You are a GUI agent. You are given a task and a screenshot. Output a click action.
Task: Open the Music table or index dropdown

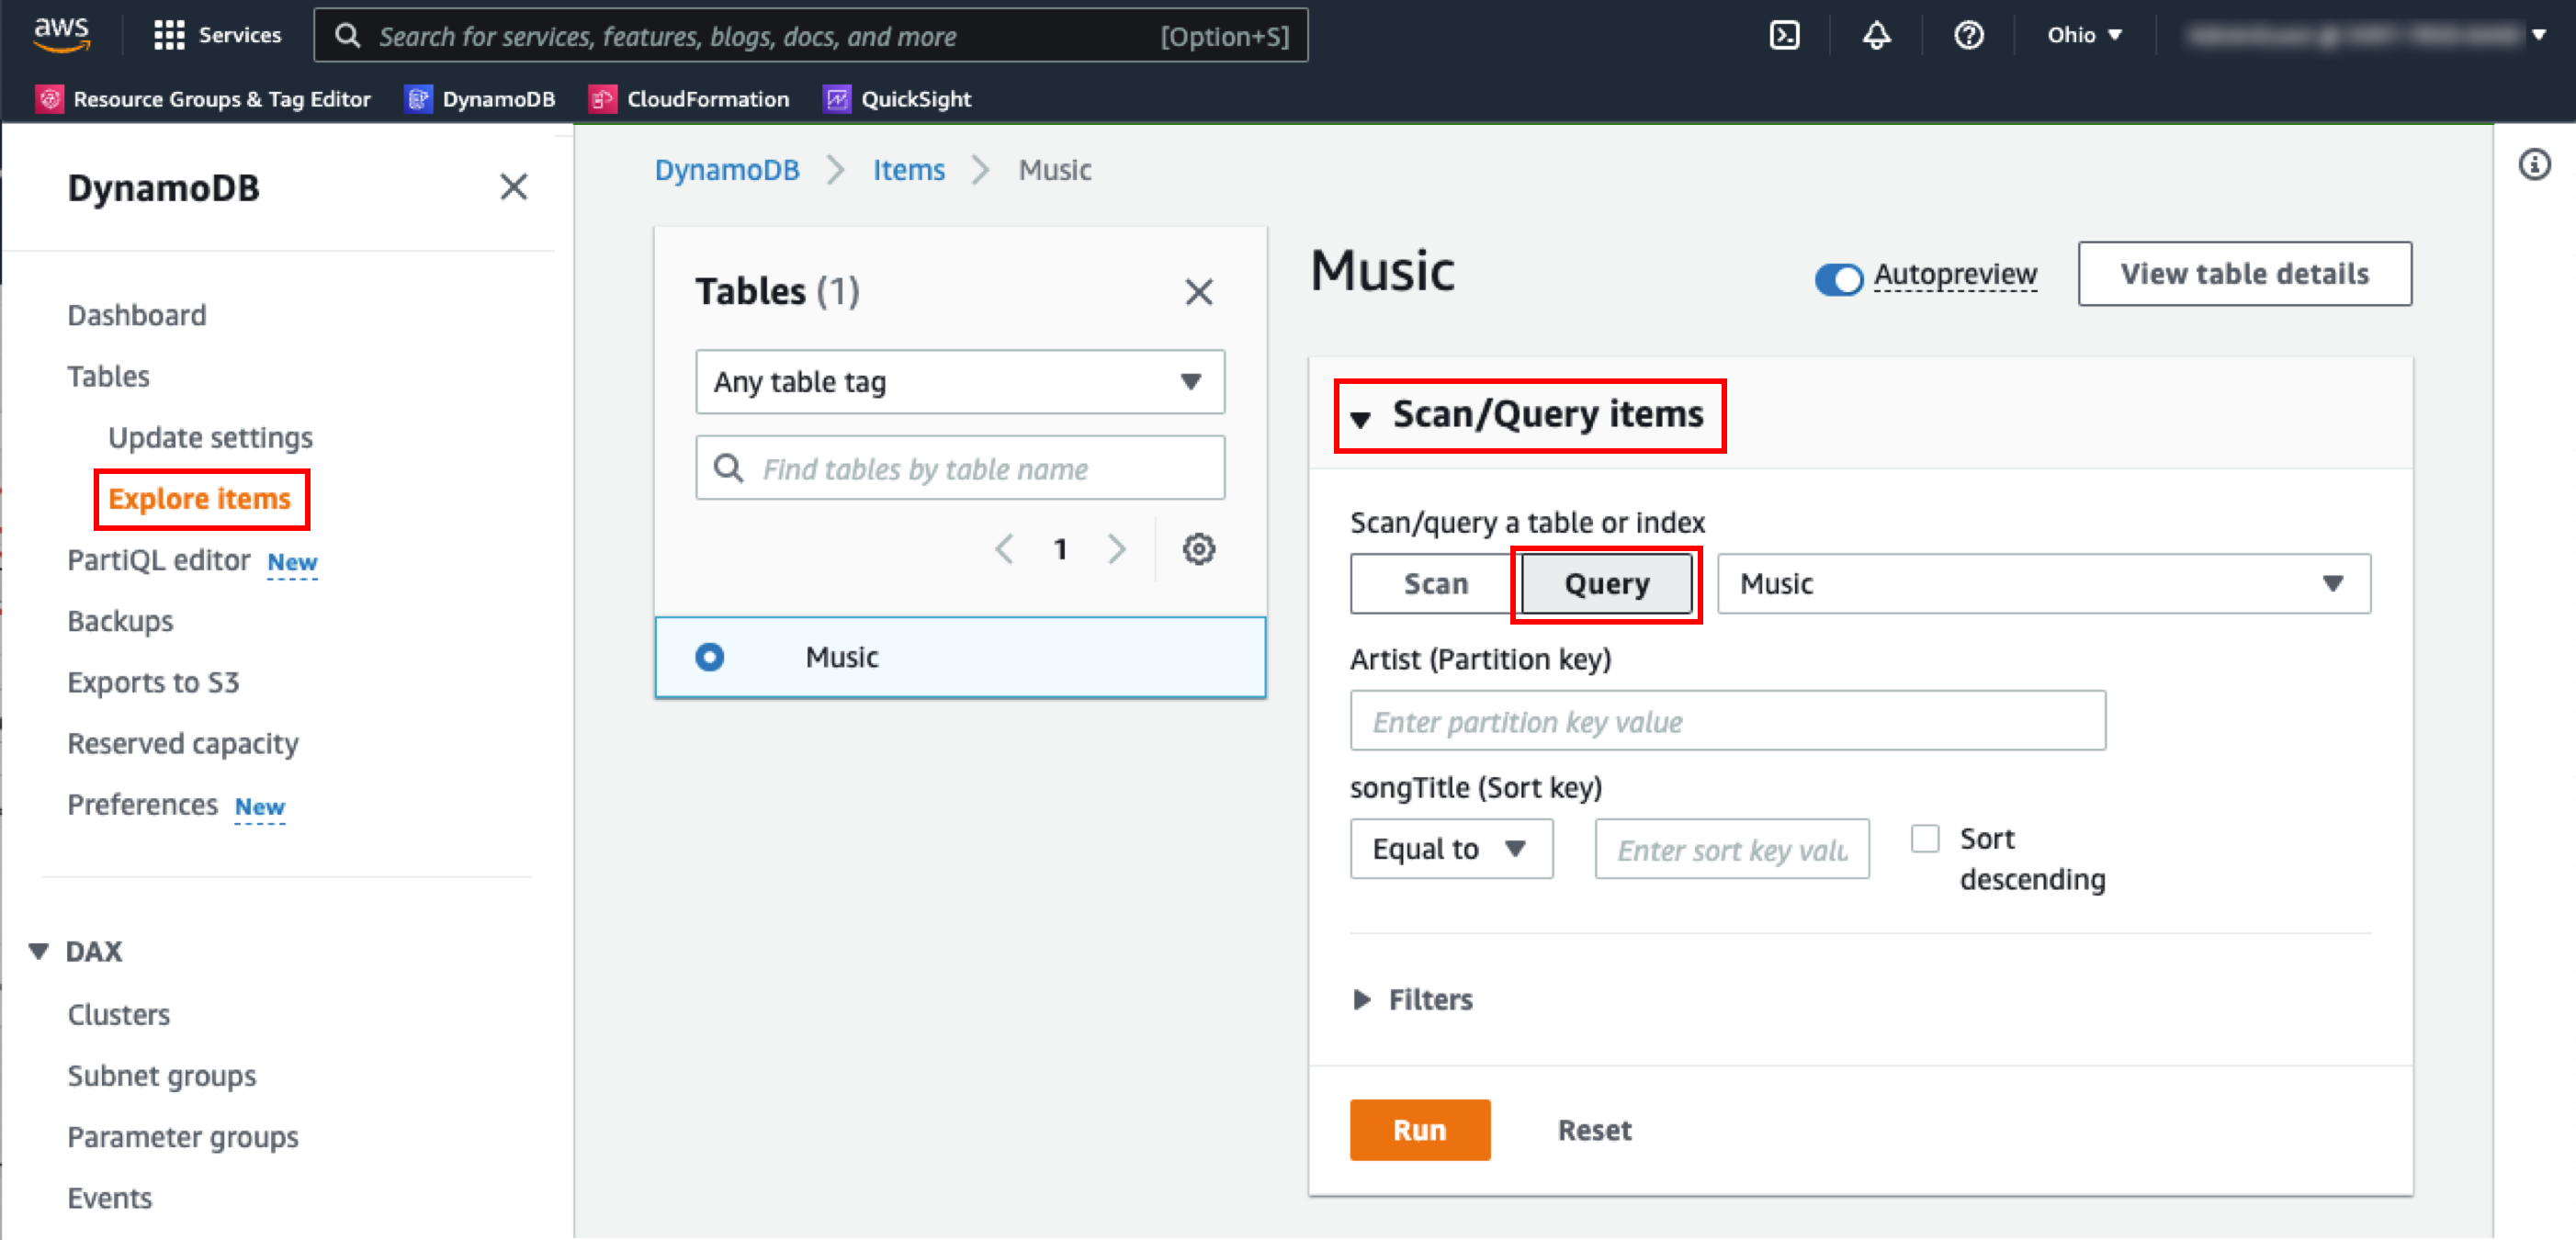pyautogui.click(x=2043, y=584)
